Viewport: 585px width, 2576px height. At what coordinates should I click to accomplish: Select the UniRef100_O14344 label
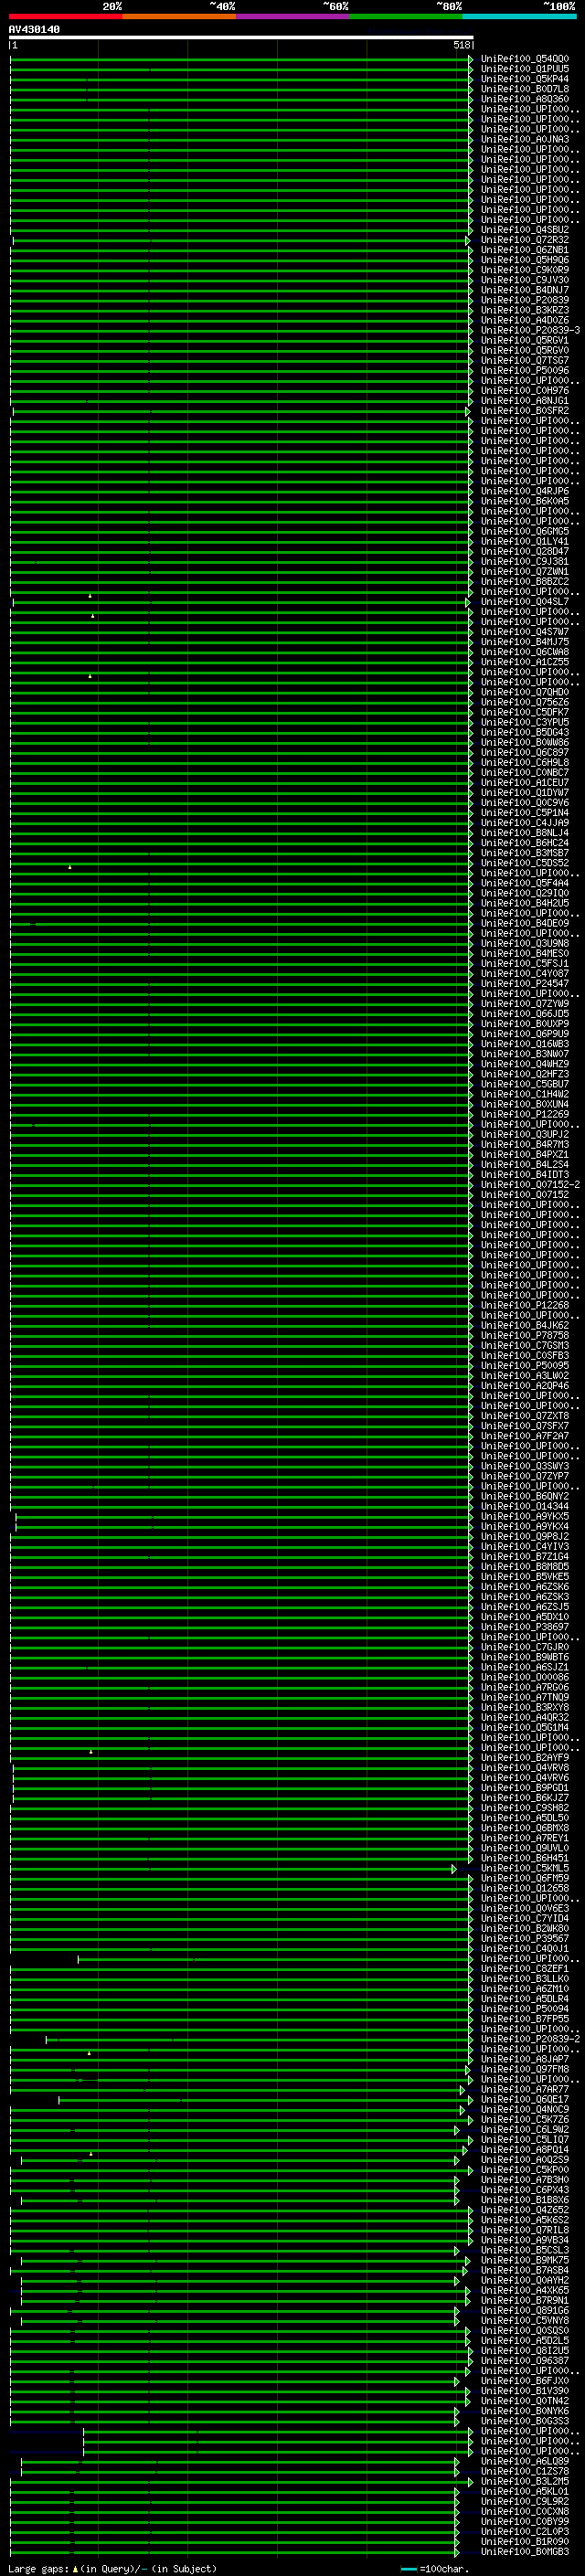click(x=525, y=1506)
